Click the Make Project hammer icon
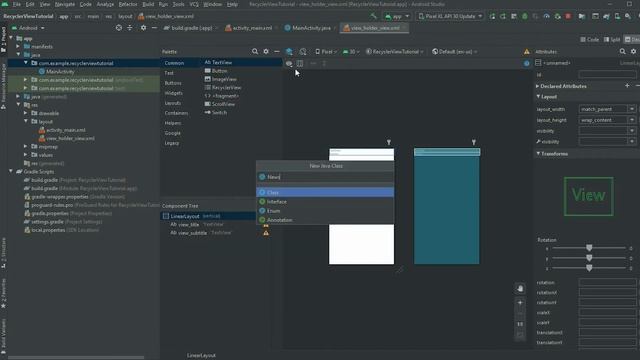This screenshot has width=640, height=360. [373, 16]
